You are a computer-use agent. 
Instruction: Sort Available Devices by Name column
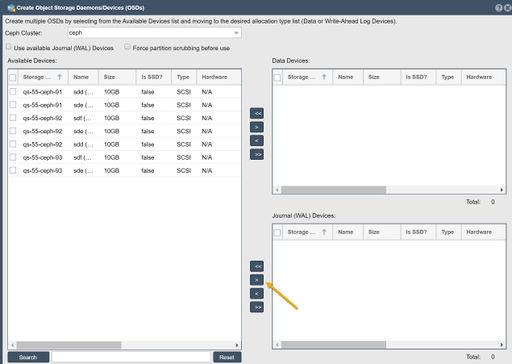[83, 77]
